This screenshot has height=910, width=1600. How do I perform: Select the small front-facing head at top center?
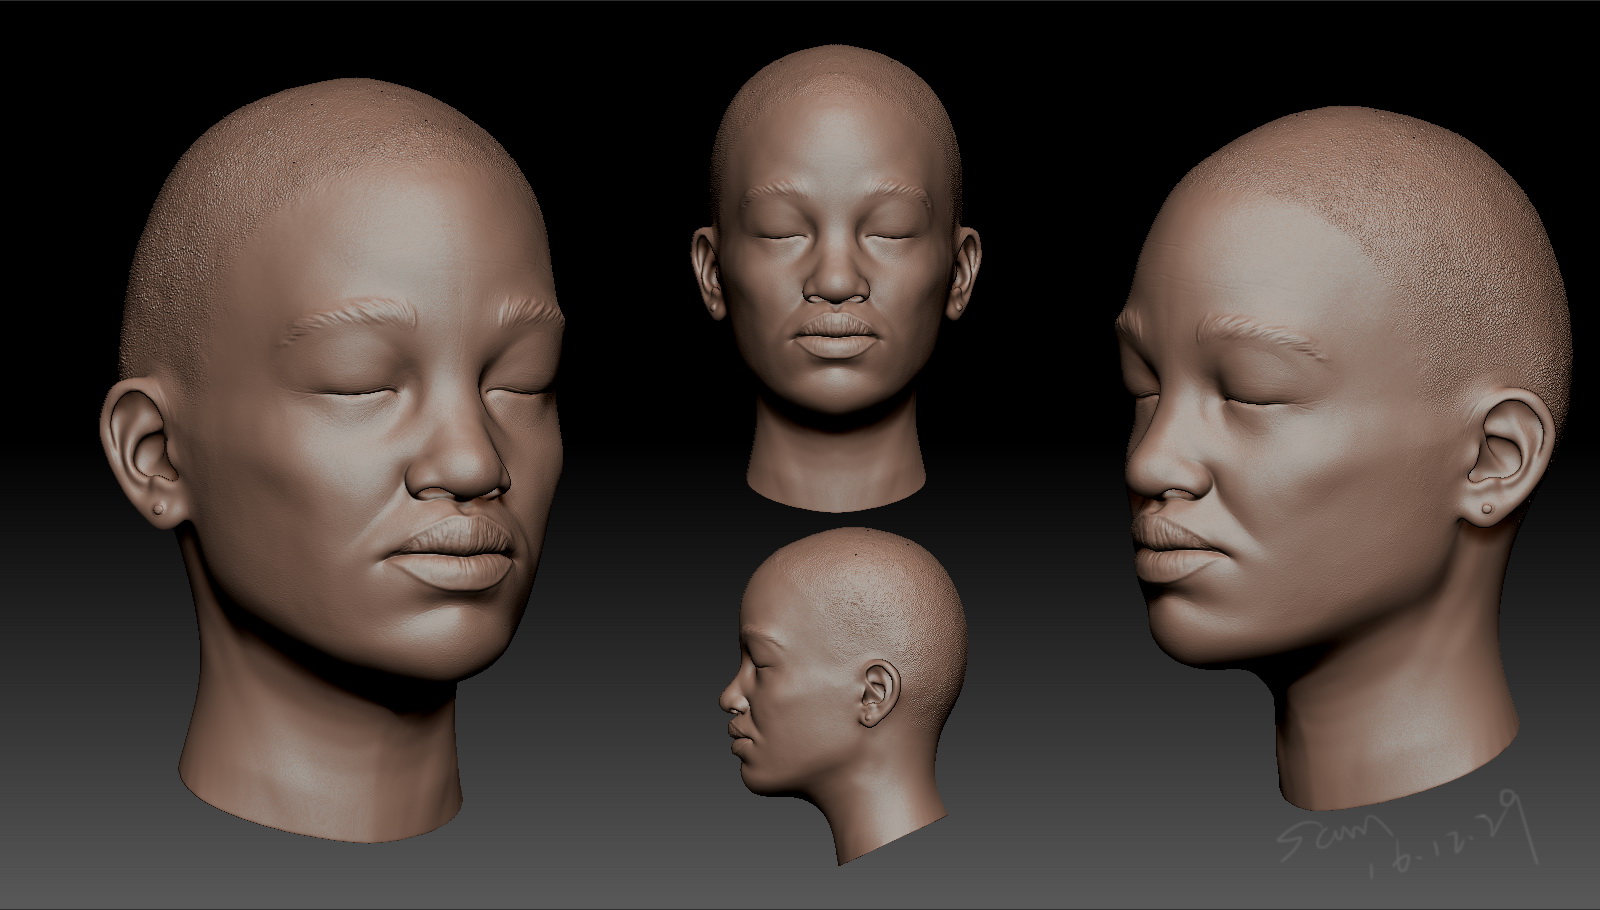(x=836, y=278)
